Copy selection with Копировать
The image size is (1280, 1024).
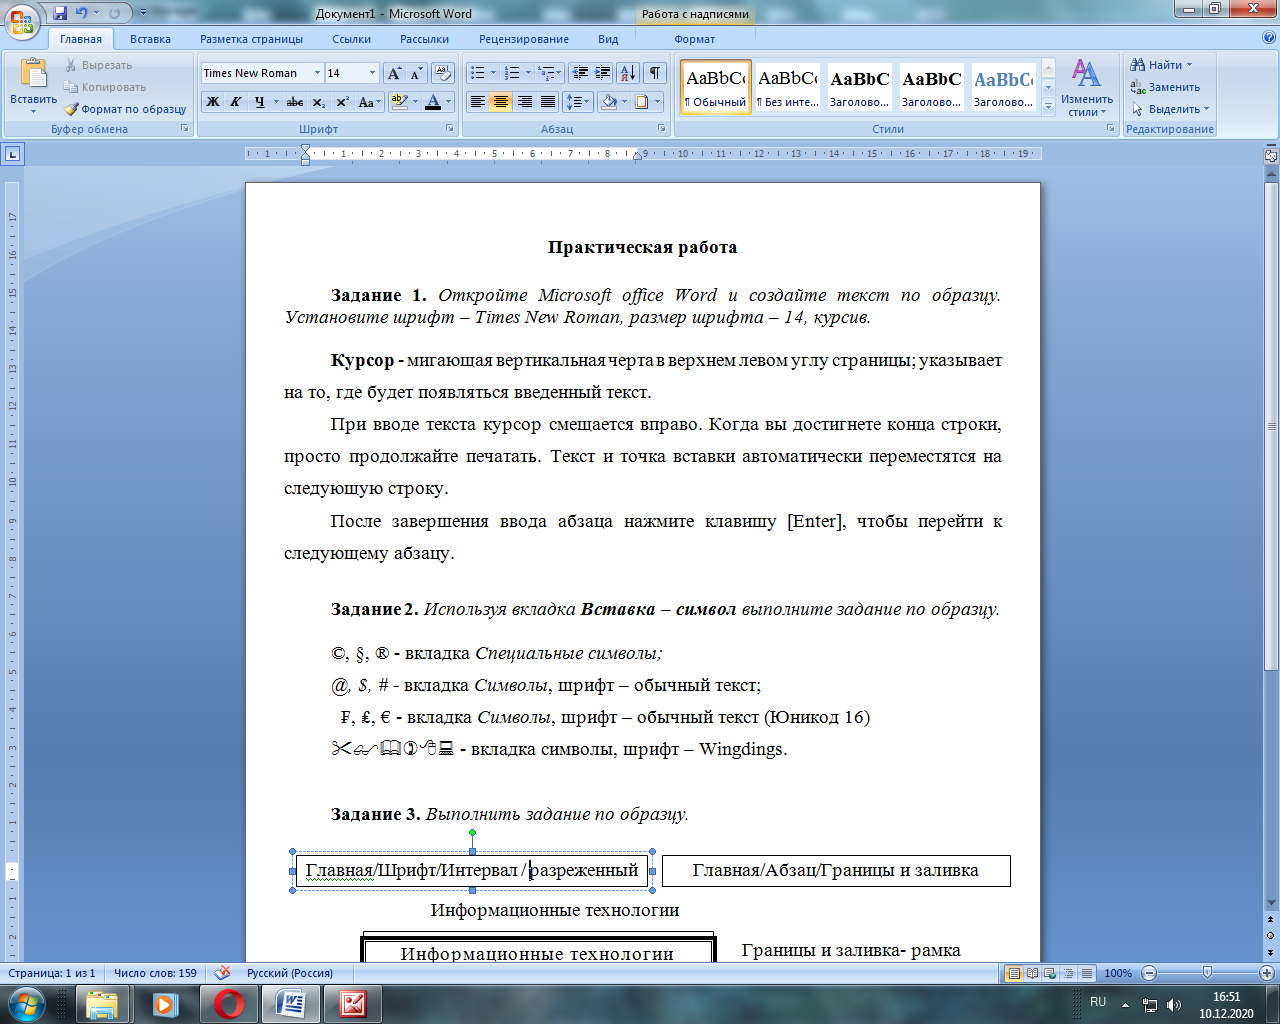coord(105,87)
